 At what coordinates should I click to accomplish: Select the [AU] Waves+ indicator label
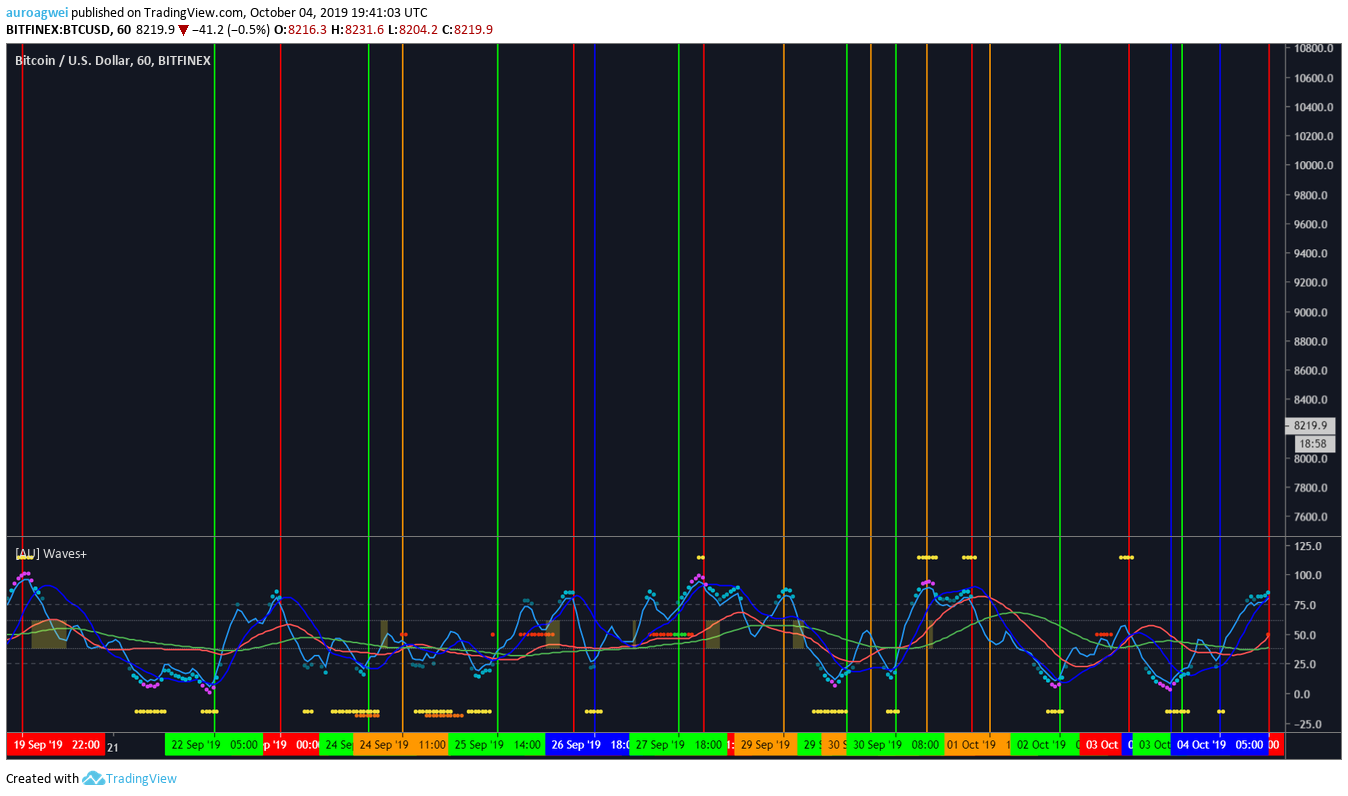51,553
